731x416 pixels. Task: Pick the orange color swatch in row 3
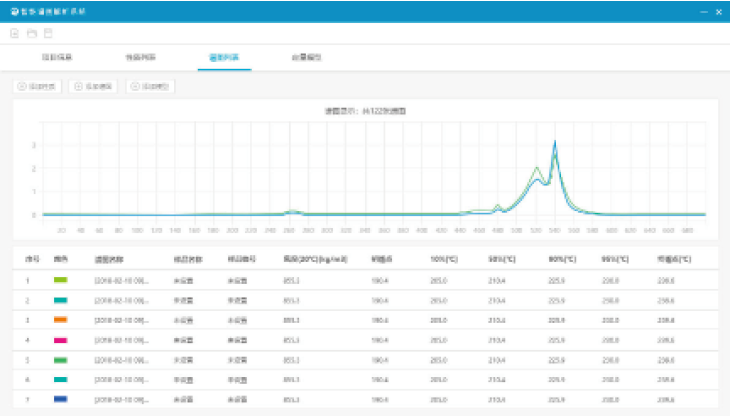tap(61, 320)
